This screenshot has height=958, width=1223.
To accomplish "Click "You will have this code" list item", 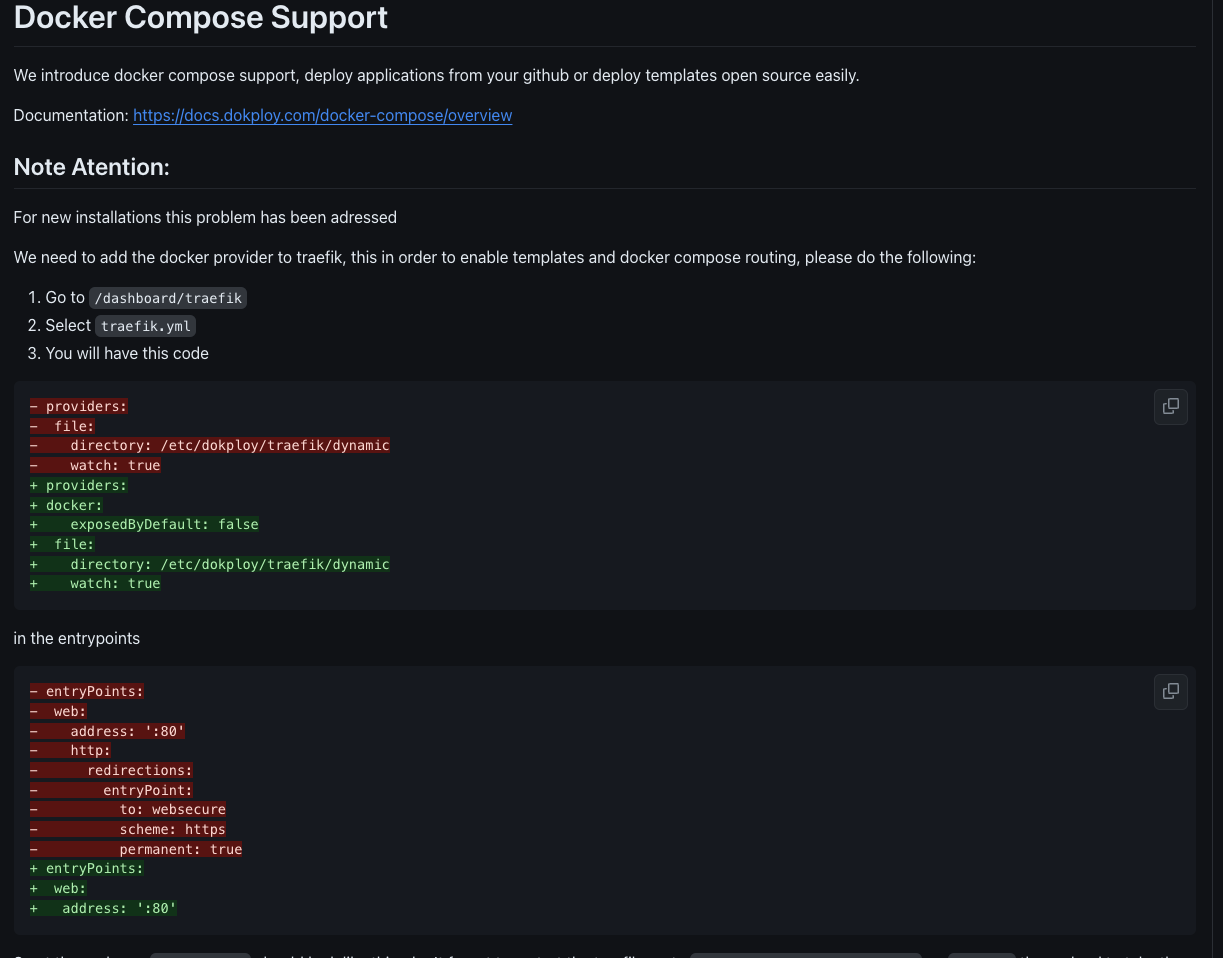I will pos(127,353).
